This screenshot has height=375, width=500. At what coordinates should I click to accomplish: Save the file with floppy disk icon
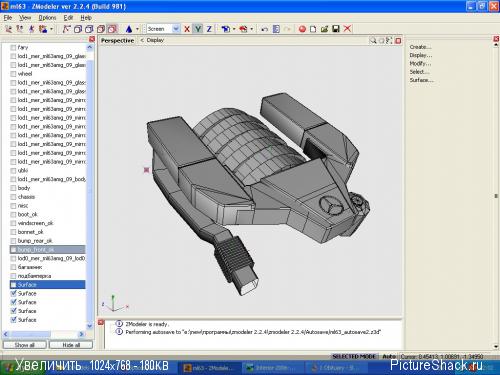336,29
